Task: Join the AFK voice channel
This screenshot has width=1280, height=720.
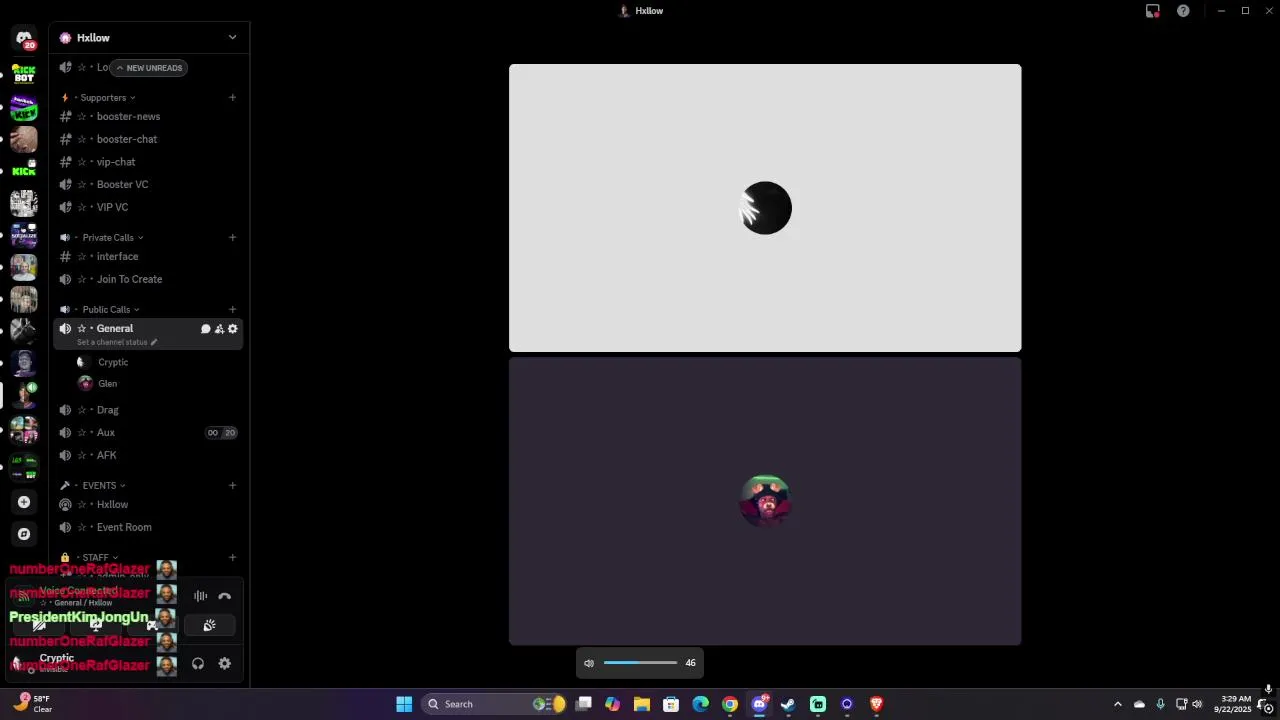Action: (x=148, y=456)
